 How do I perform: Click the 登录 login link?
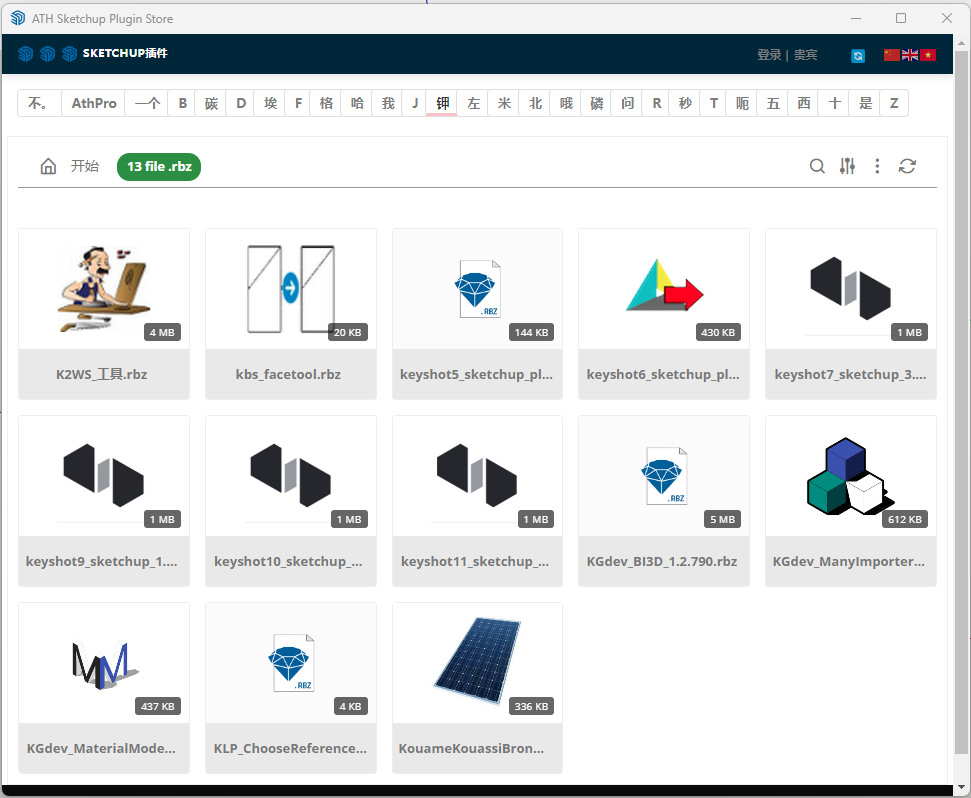[769, 55]
